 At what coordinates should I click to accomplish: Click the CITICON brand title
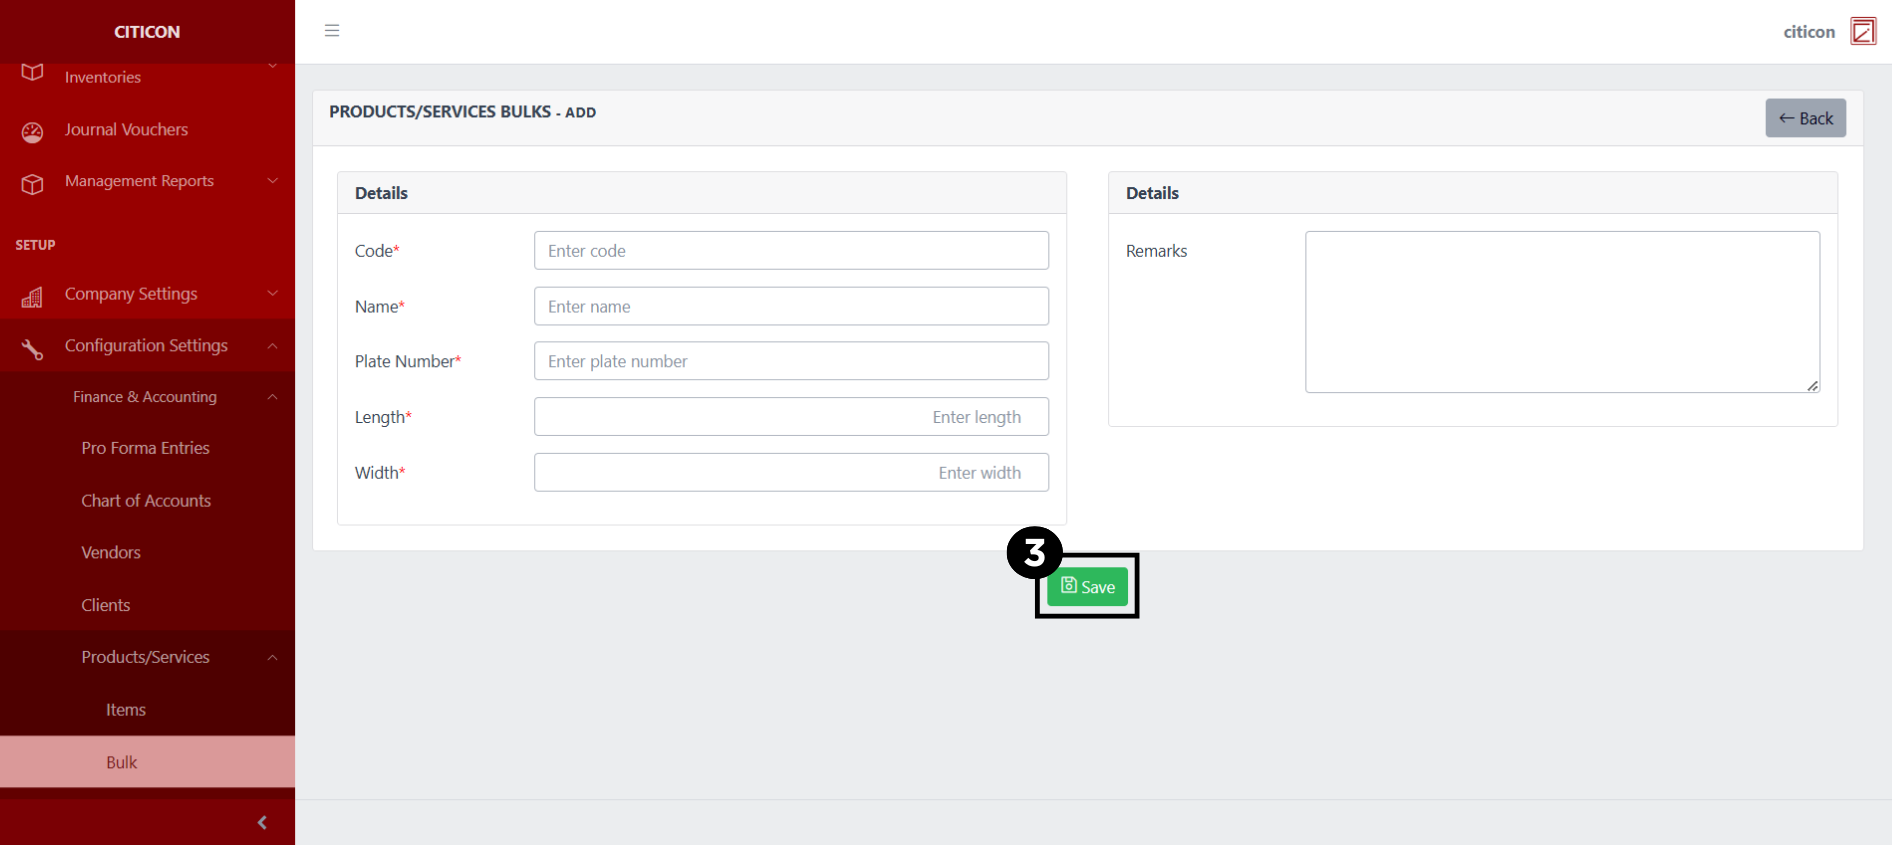[x=147, y=32]
